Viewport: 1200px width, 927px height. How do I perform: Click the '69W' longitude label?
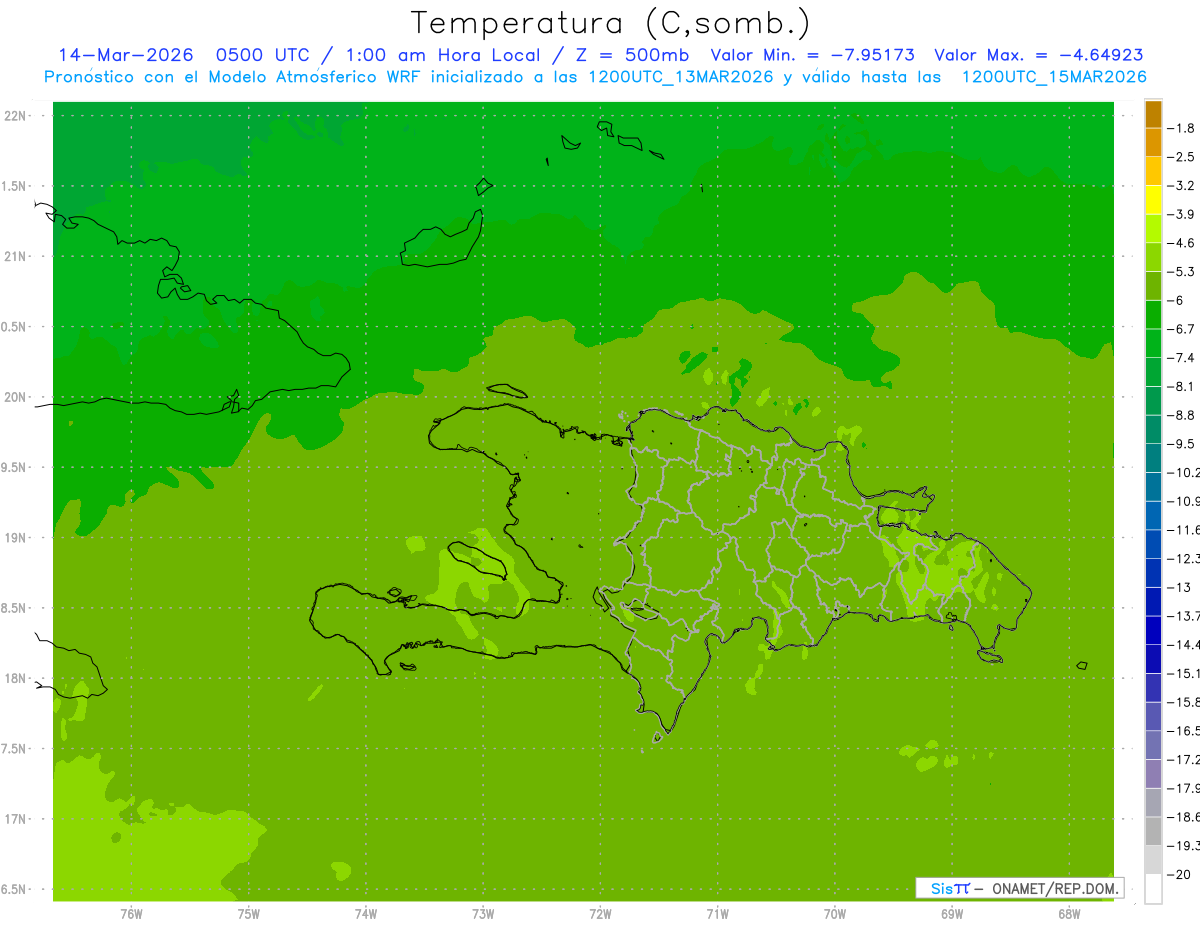pos(952,914)
